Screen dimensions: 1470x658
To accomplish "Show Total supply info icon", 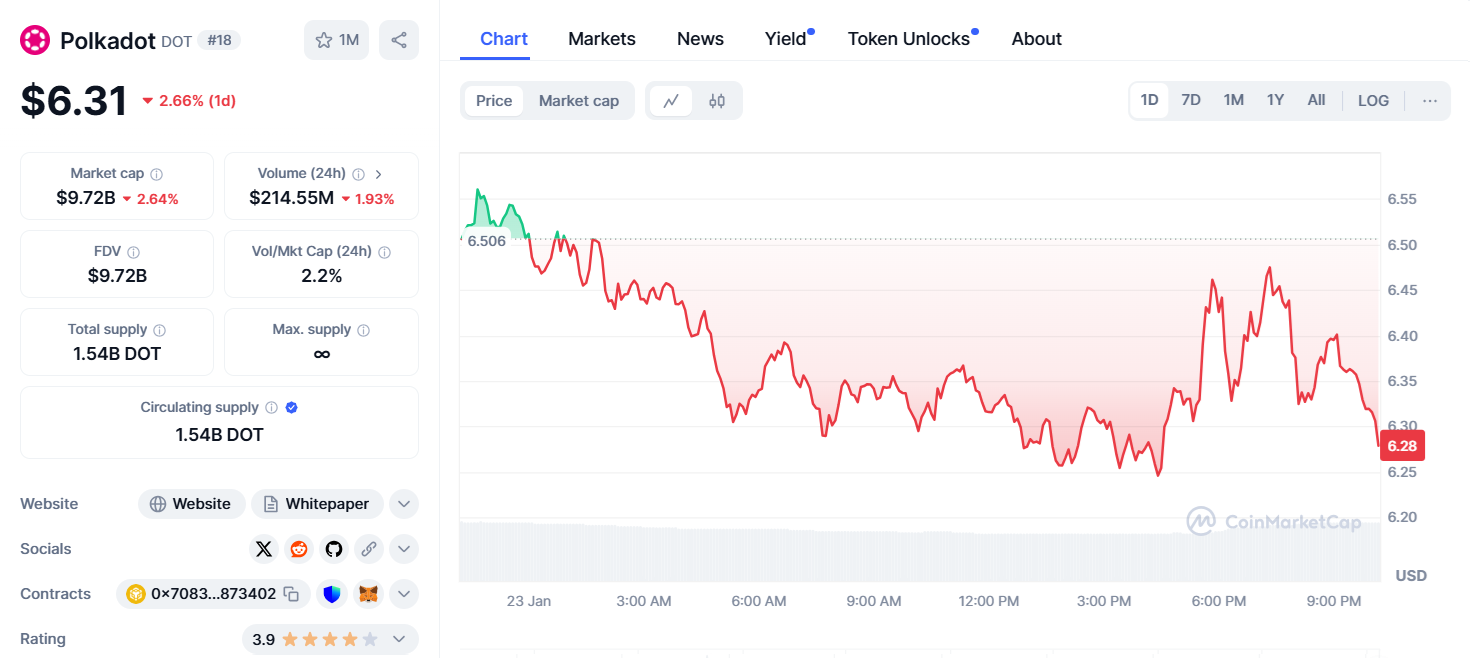I will (160, 330).
